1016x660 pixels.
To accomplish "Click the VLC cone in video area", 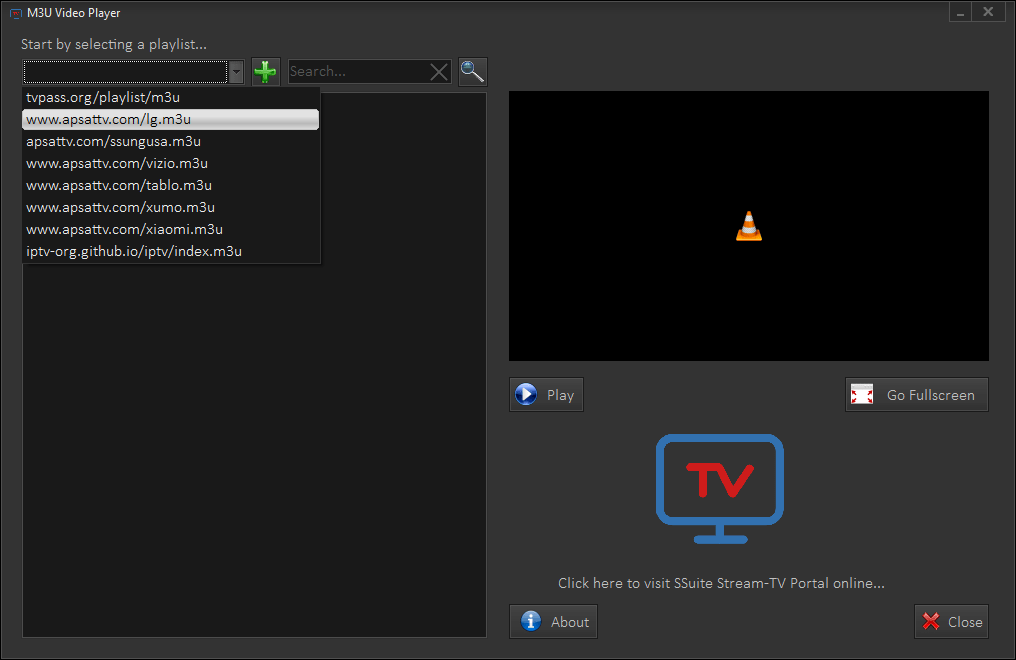I will pos(748,226).
